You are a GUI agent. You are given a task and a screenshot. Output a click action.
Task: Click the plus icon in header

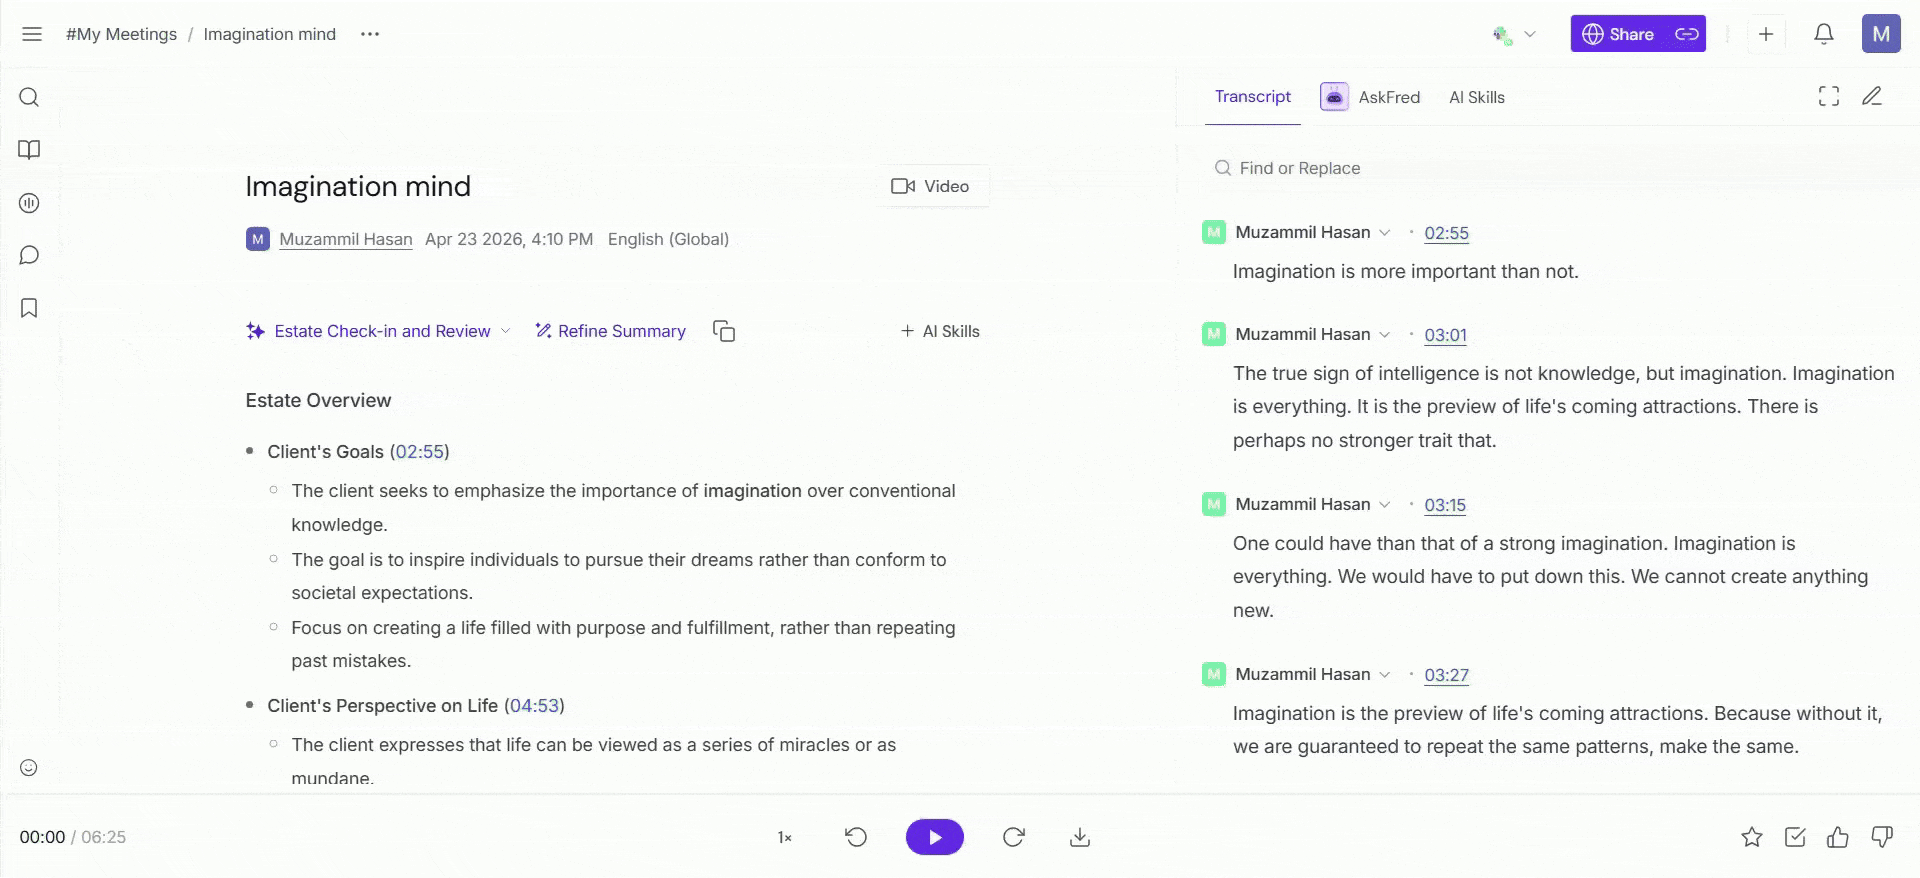[1766, 34]
